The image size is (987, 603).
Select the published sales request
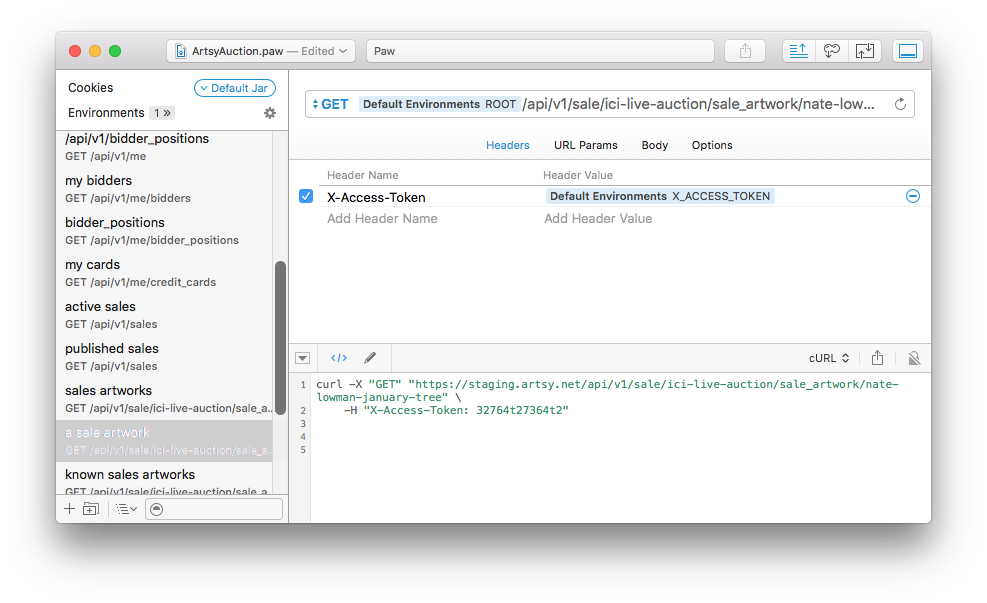tap(164, 357)
